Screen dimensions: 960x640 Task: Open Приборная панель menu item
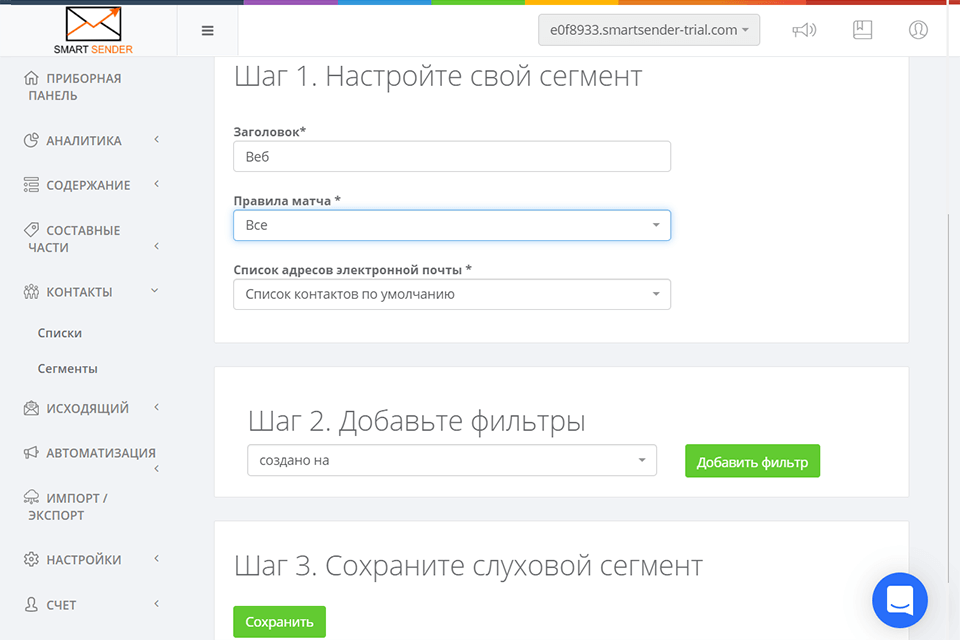pos(75,87)
